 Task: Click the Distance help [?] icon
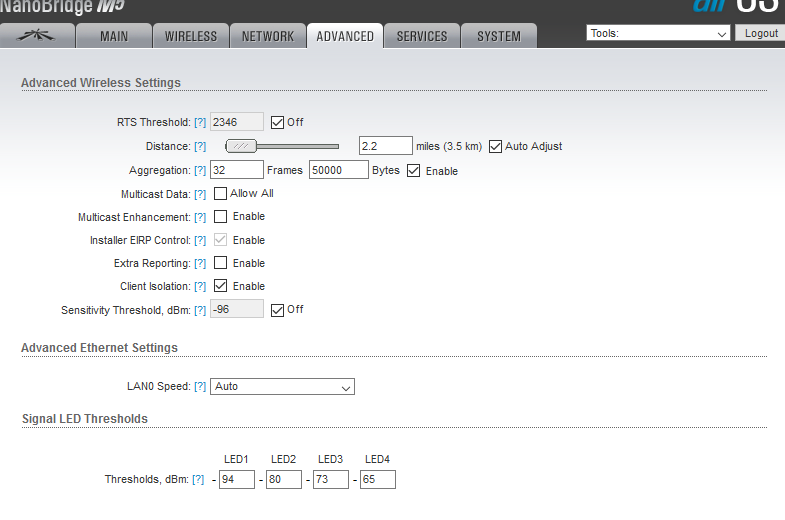coord(200,147)
